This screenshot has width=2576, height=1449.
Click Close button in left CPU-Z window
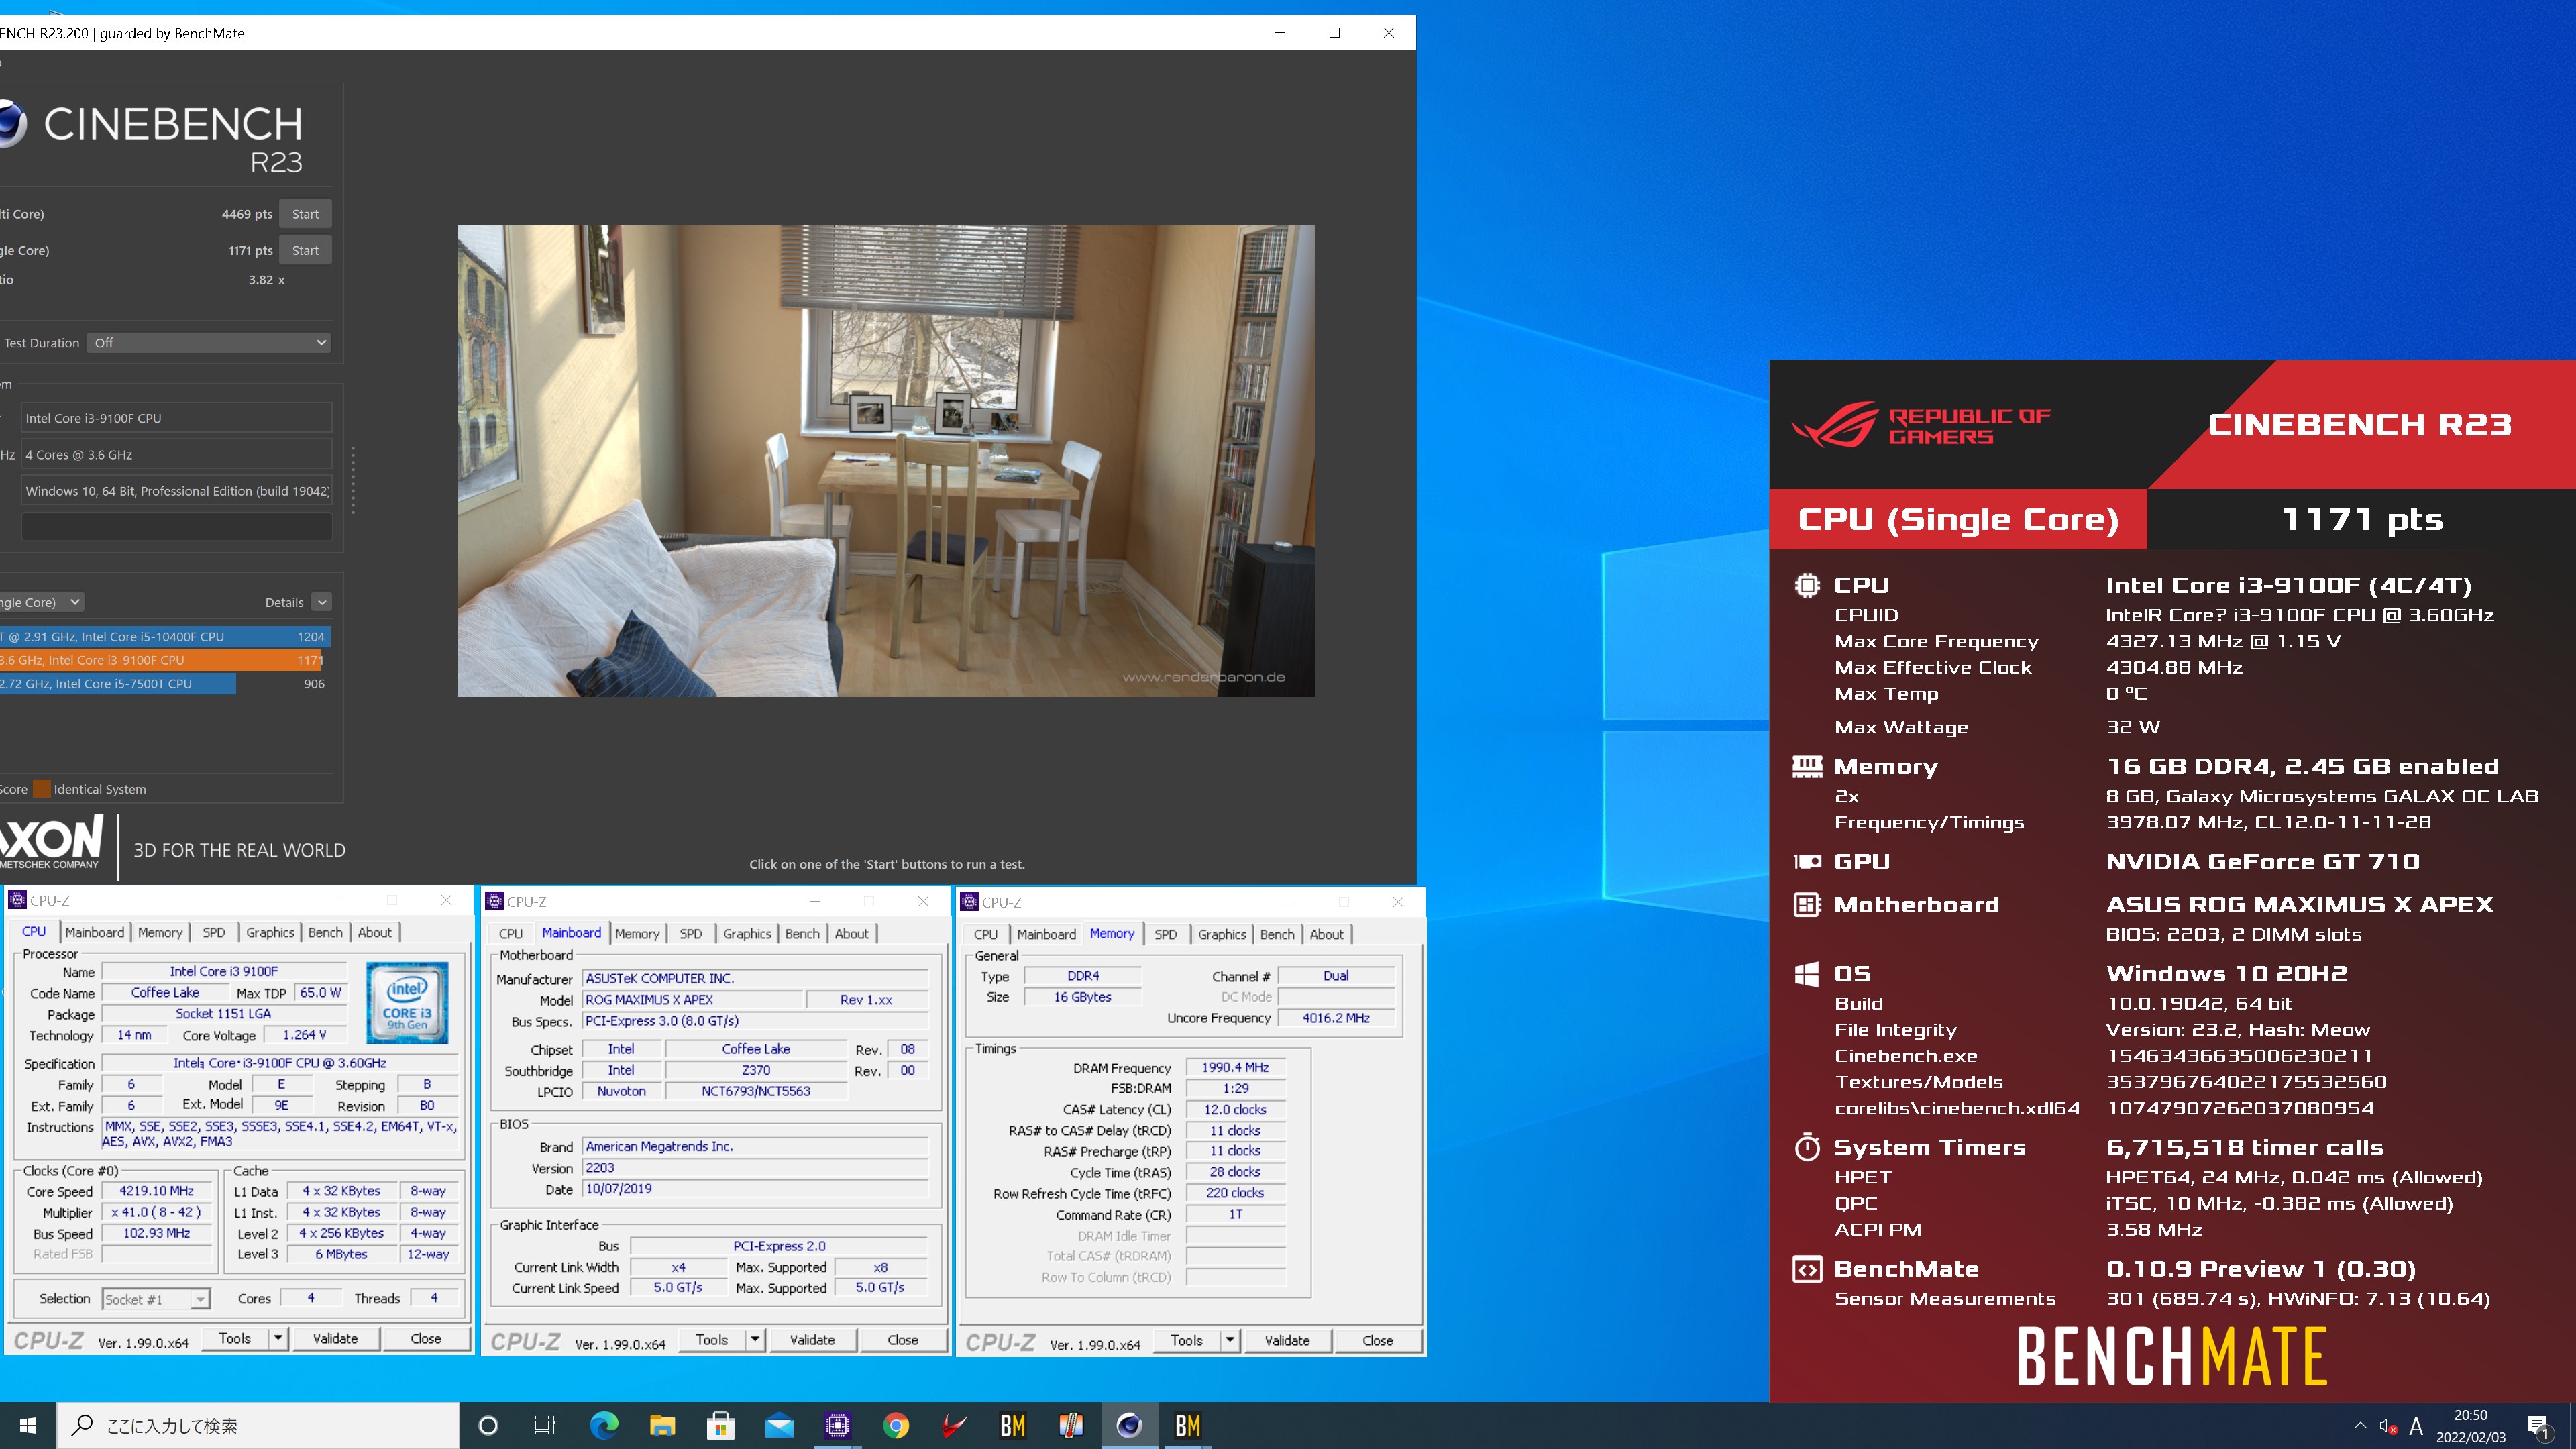(425, 1338)
